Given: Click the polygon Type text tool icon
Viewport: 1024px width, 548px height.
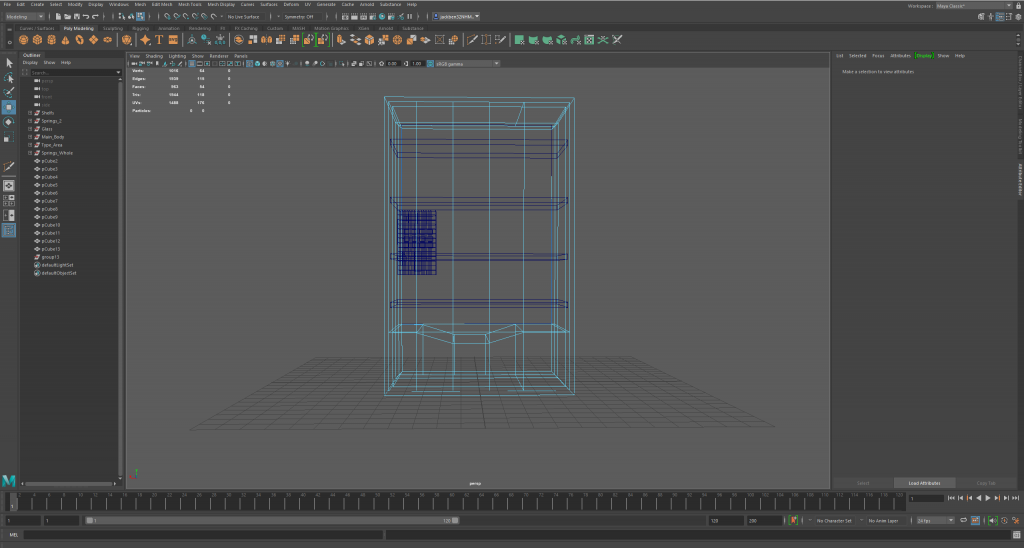Looking at the screenshot, I should 158,40.
